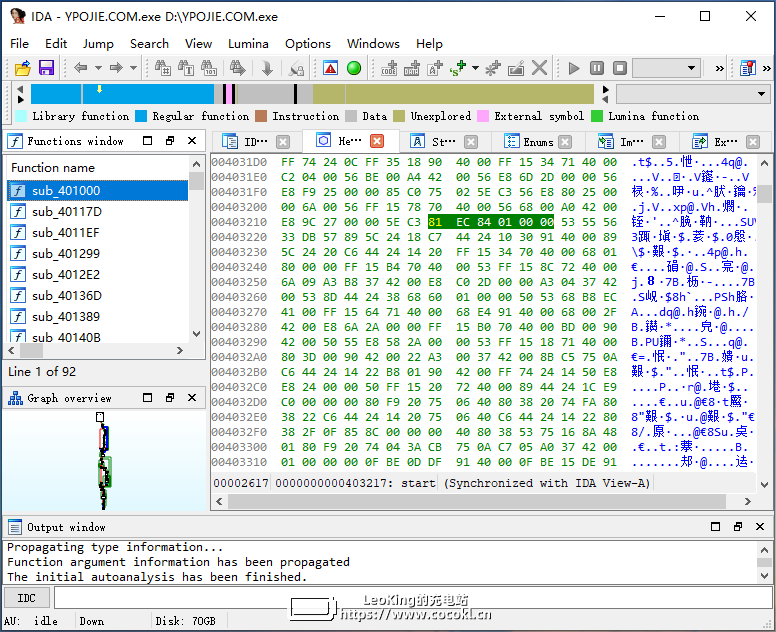The width and height of the screenshot is (776, 632).
Task: Open the Windows menu
Action: pos(373,44)
